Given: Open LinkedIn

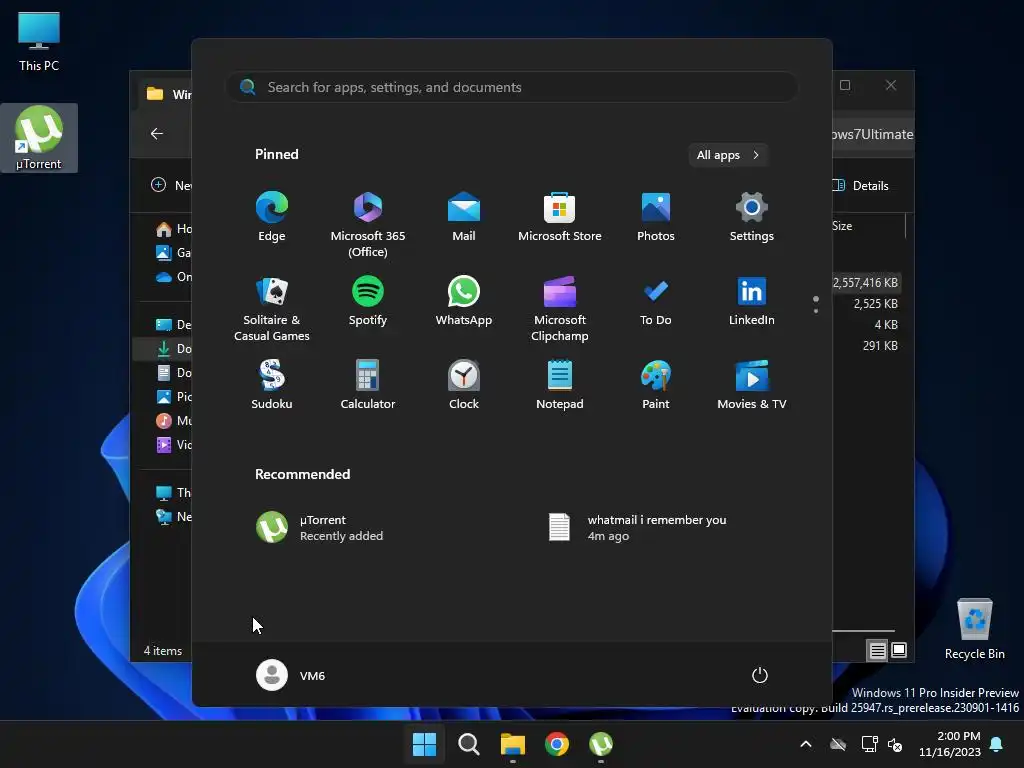Looking at the screenshot, I should point(752,301).
